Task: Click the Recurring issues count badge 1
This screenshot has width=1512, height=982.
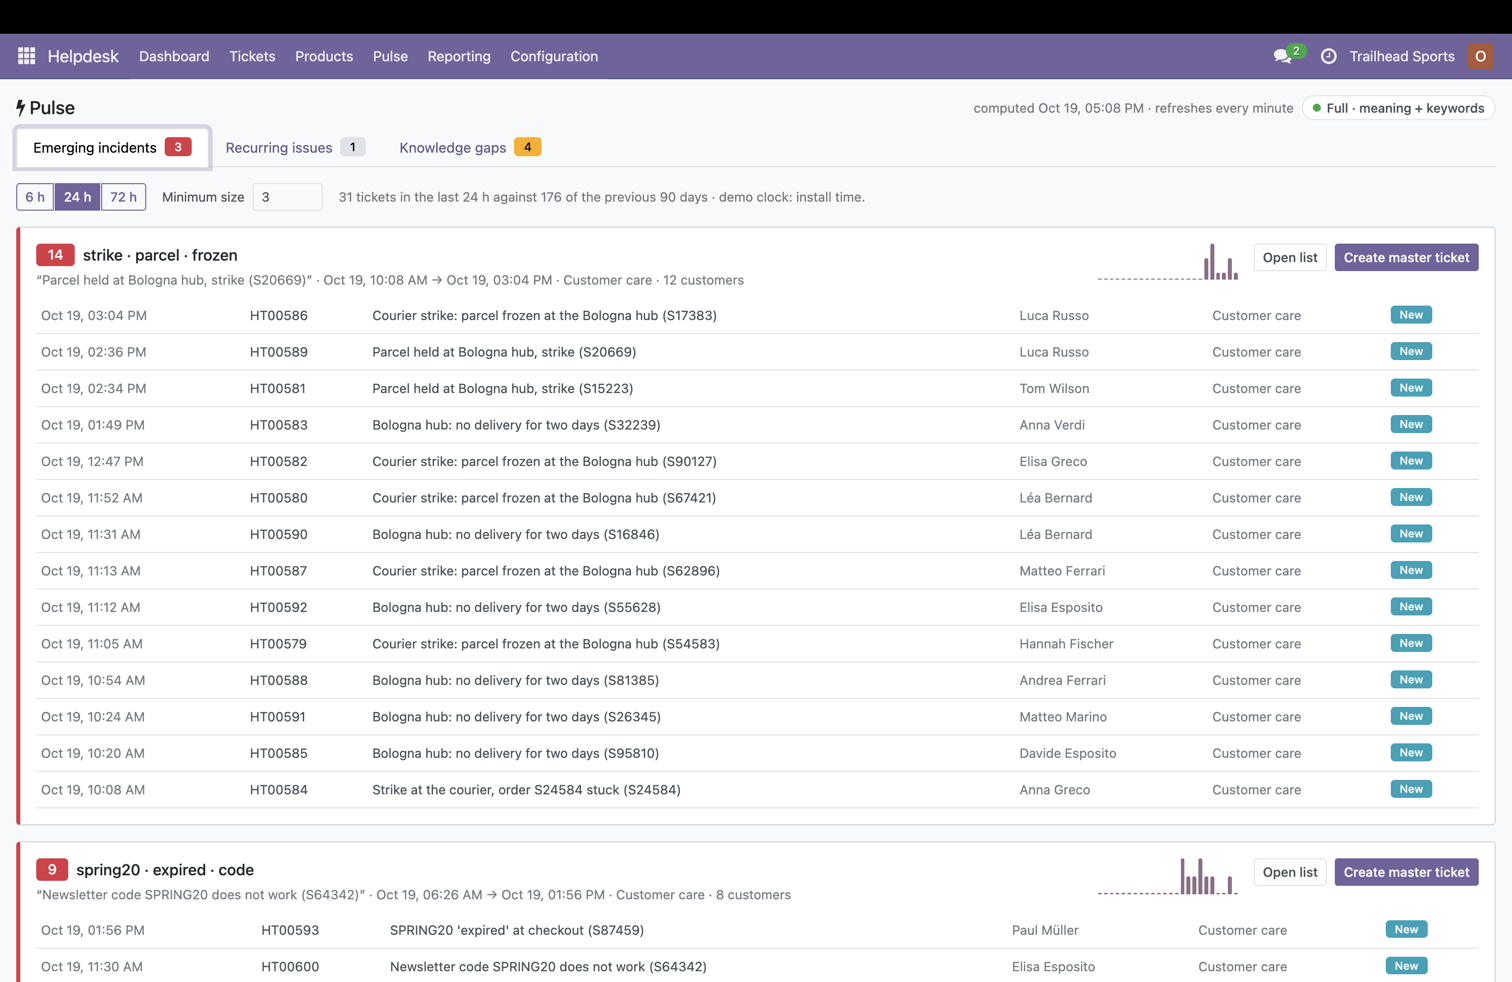Action: (x=352, y=147)
